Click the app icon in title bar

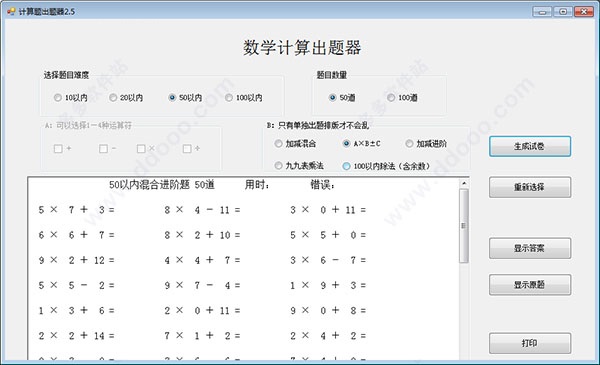11,11
